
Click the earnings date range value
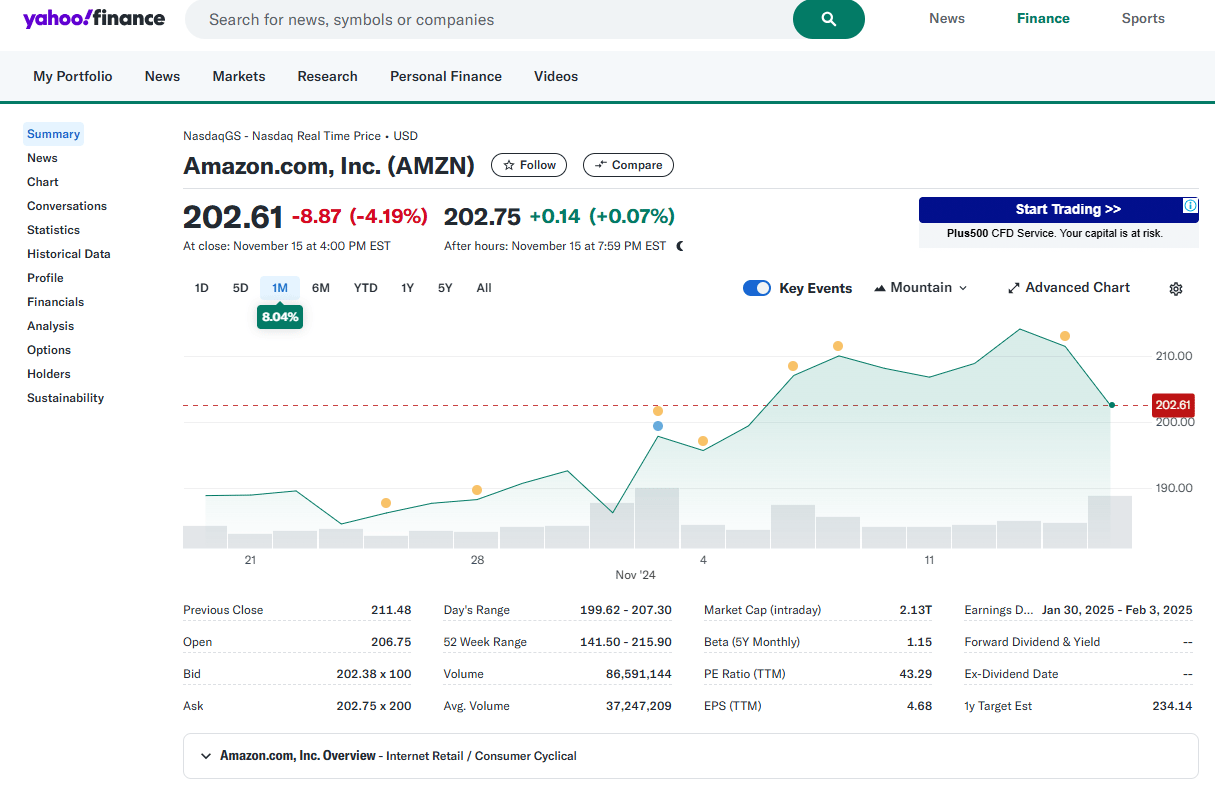click(1117, 610)
